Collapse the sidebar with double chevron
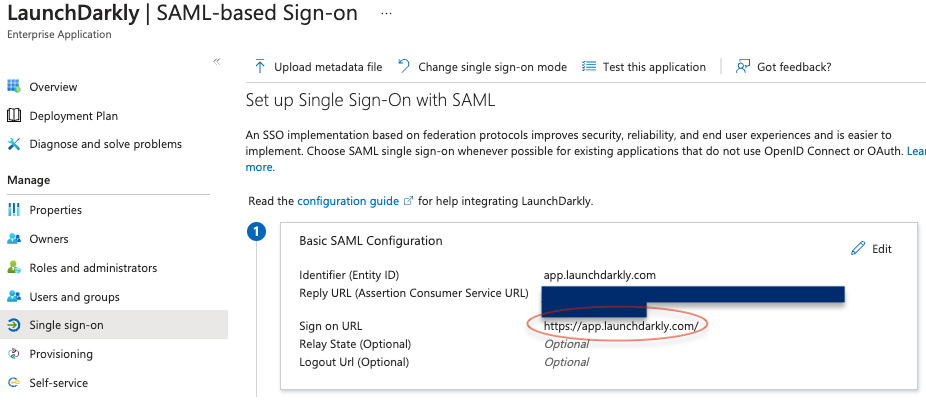The image size is (926, 403). click(217, 61)
